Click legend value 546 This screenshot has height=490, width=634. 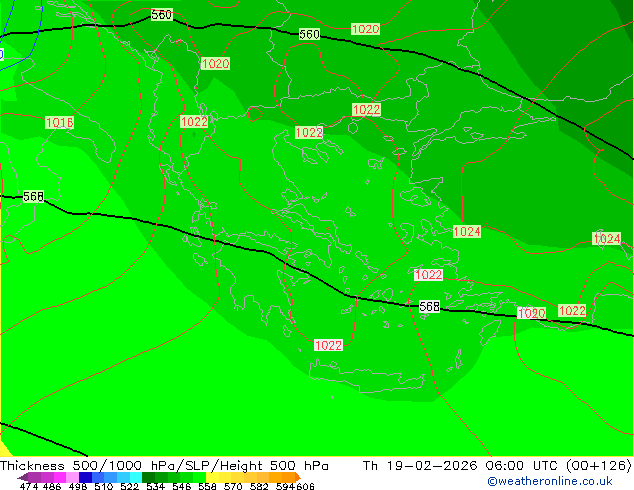(x=182, y=486)
